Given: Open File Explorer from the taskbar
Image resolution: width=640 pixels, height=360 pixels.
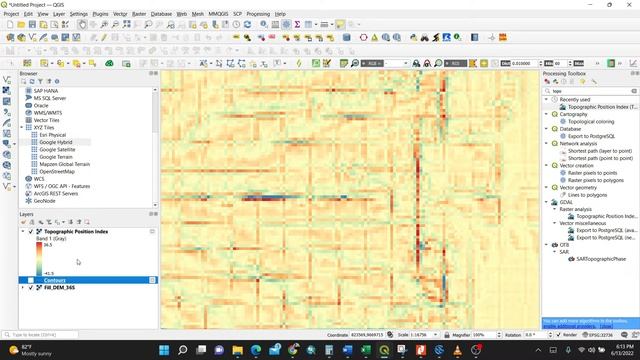Looking at the screenshot, I should tap(238, 350).
